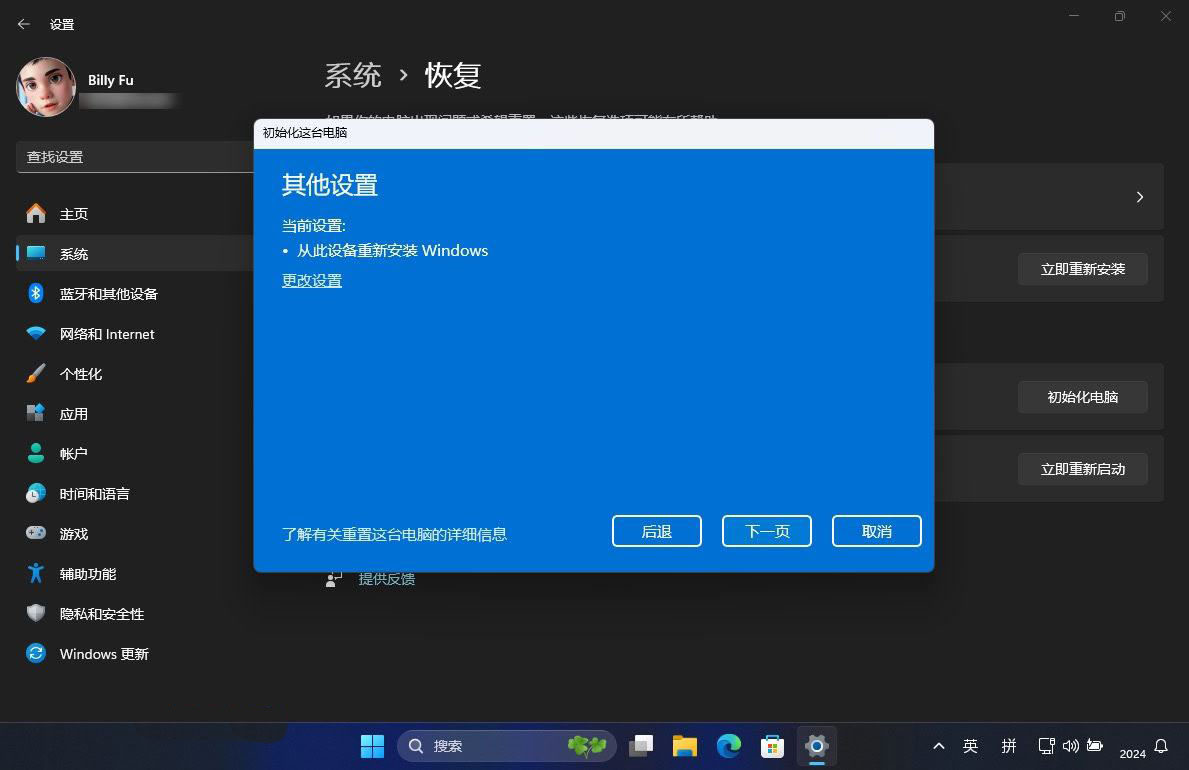
Task: Open the Windows 更新 section
Action: [x=103, y=654]
